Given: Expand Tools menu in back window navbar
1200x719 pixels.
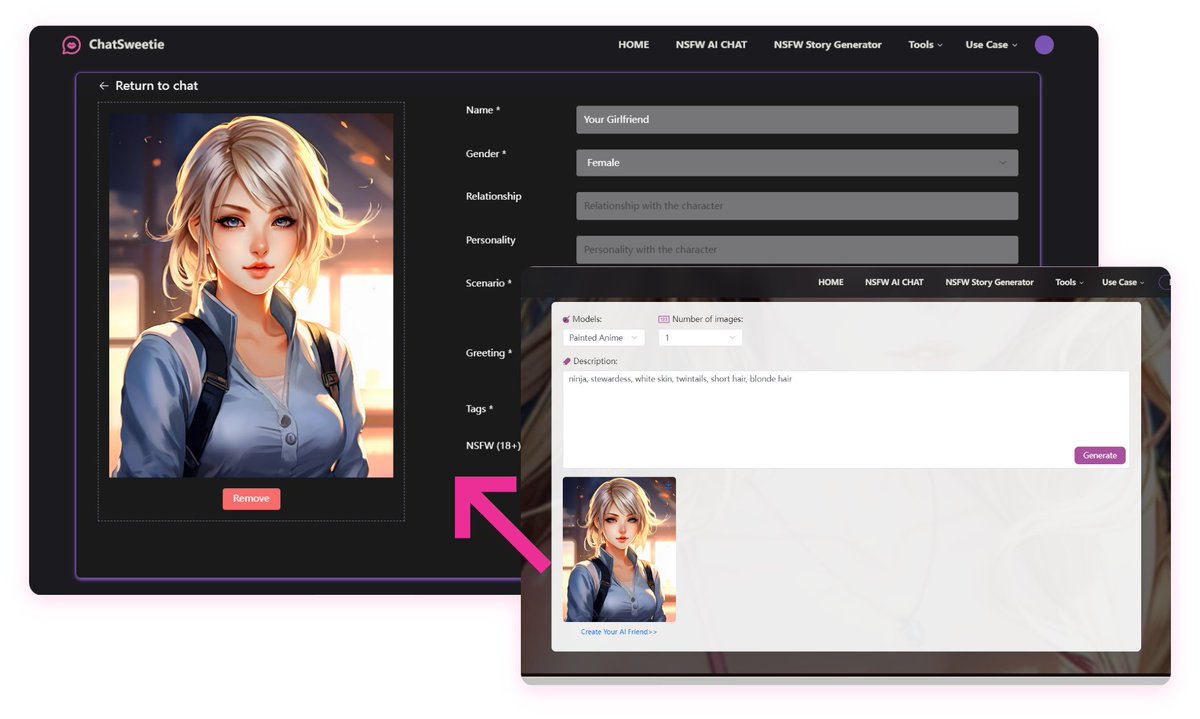Looking at the screenshot, I should (925, 45).
